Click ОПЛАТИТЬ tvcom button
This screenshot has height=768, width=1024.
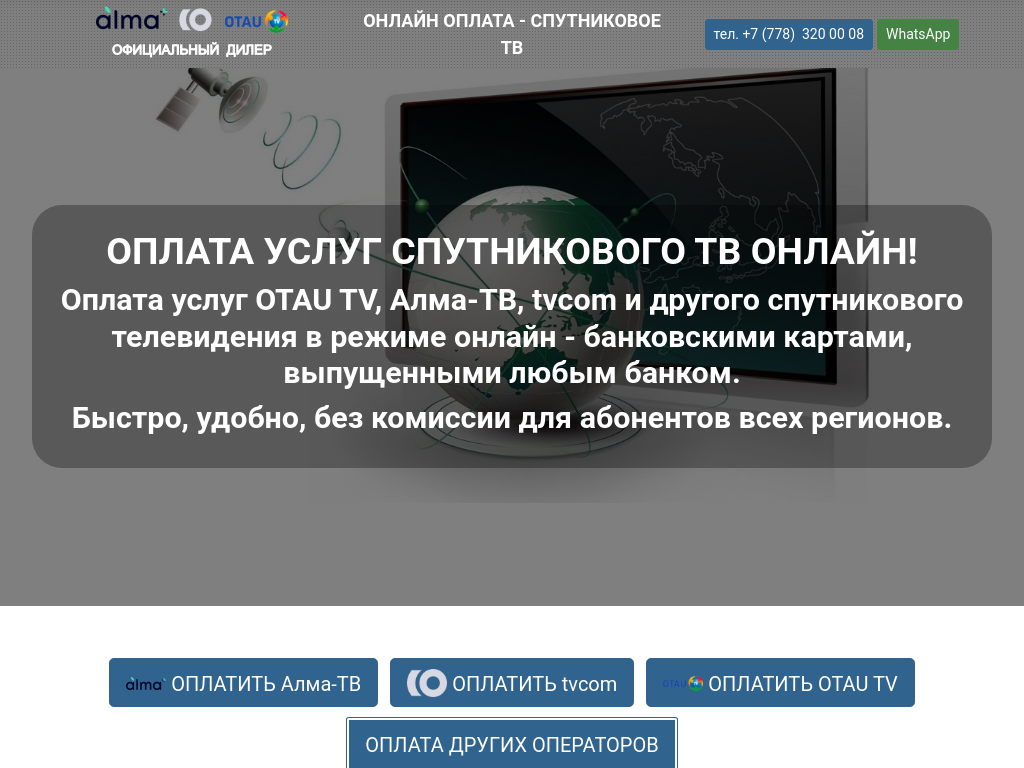(x=512, y=682)
